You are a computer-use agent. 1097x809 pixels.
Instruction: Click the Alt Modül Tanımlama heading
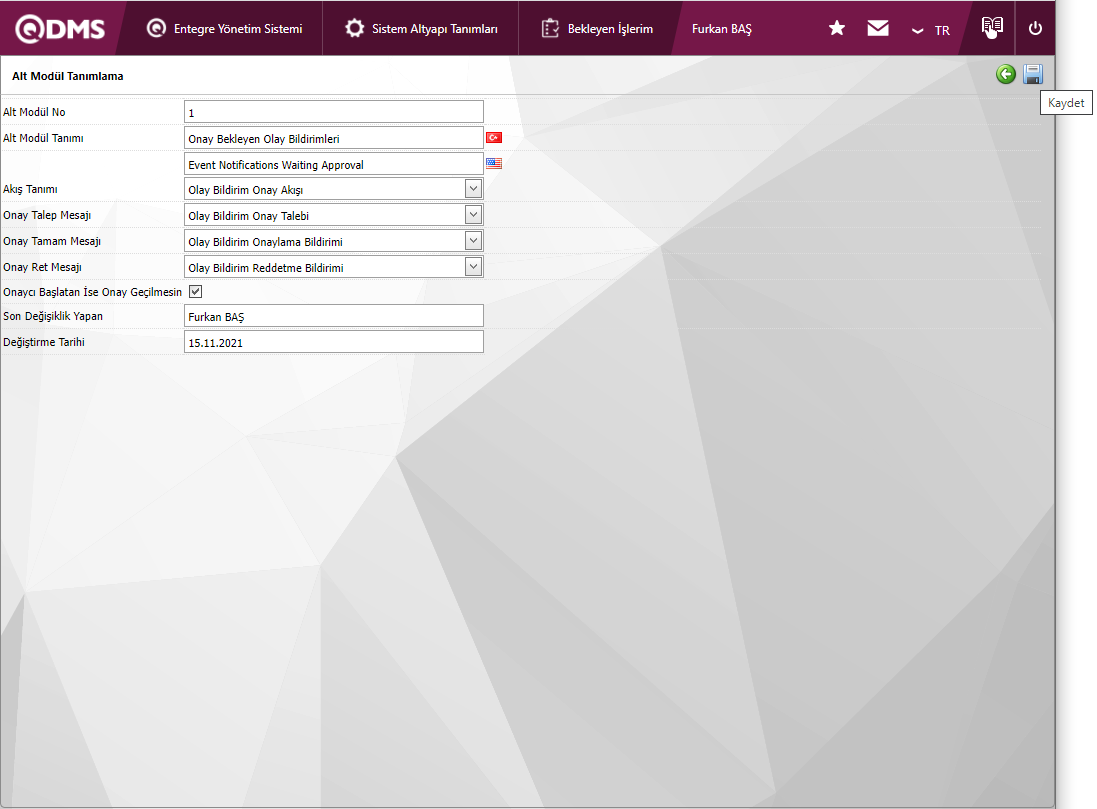(68, 76)
